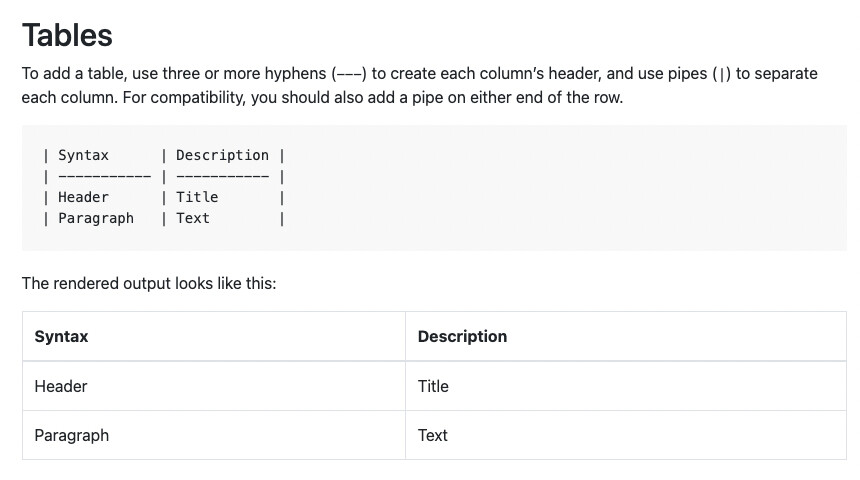Click Header text in code block

(83, 197)
